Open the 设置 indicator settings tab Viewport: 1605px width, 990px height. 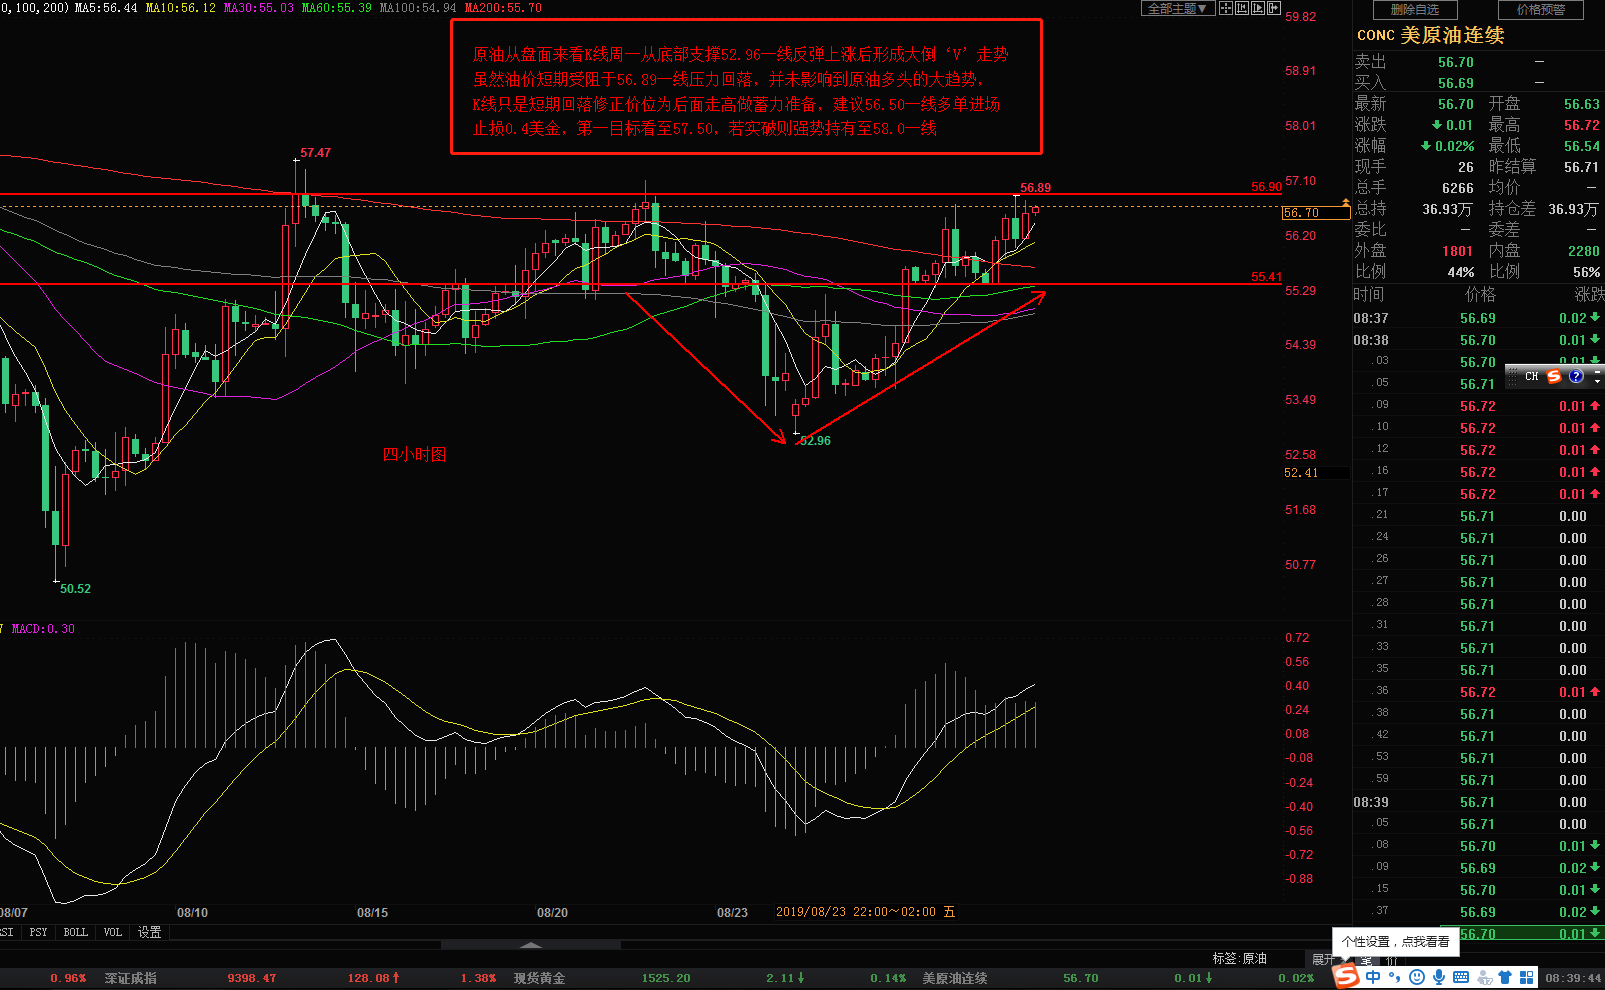(x=150, y=932)
